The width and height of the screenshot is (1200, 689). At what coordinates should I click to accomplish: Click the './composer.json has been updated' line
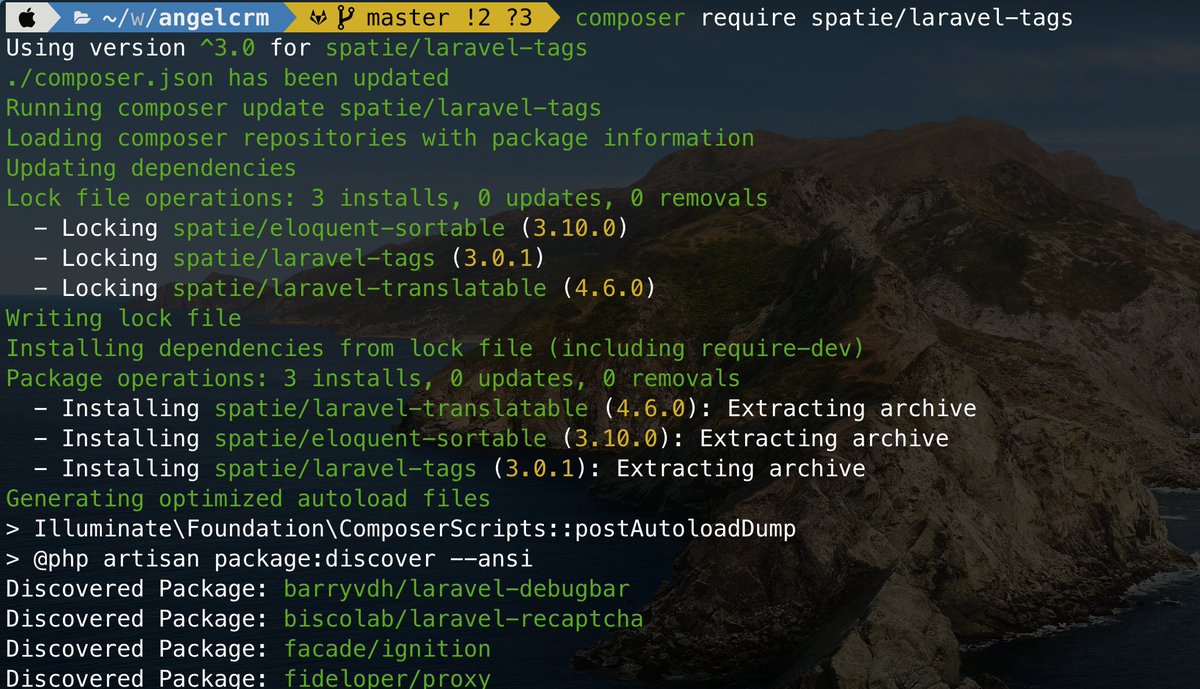(227, 78)
